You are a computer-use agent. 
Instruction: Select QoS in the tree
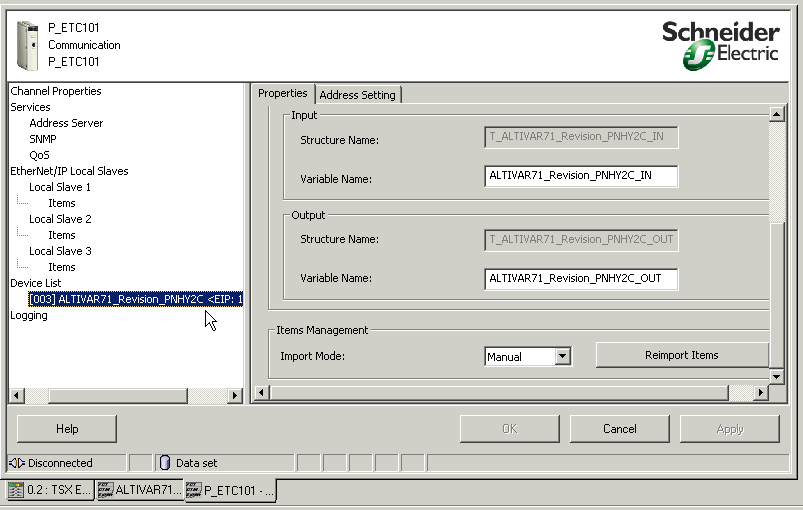click(x=39, y=155)
